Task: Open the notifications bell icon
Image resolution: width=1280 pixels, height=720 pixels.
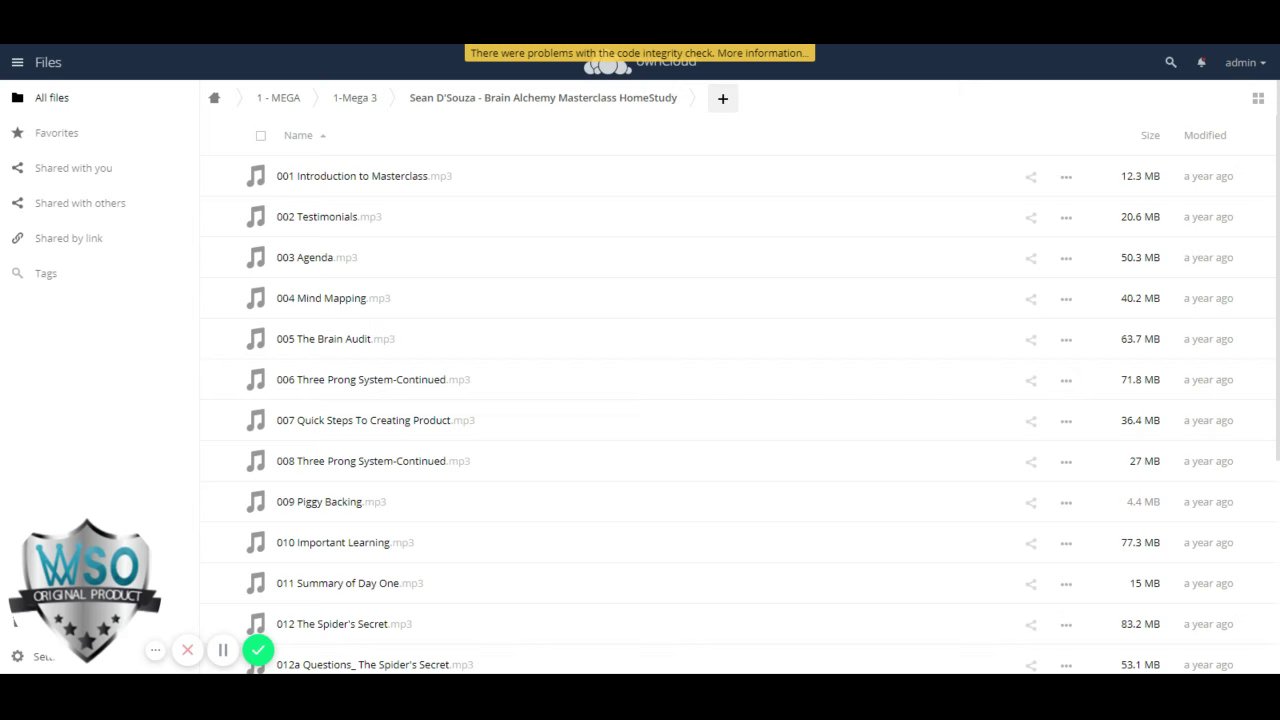Action: coord(1201,62)
